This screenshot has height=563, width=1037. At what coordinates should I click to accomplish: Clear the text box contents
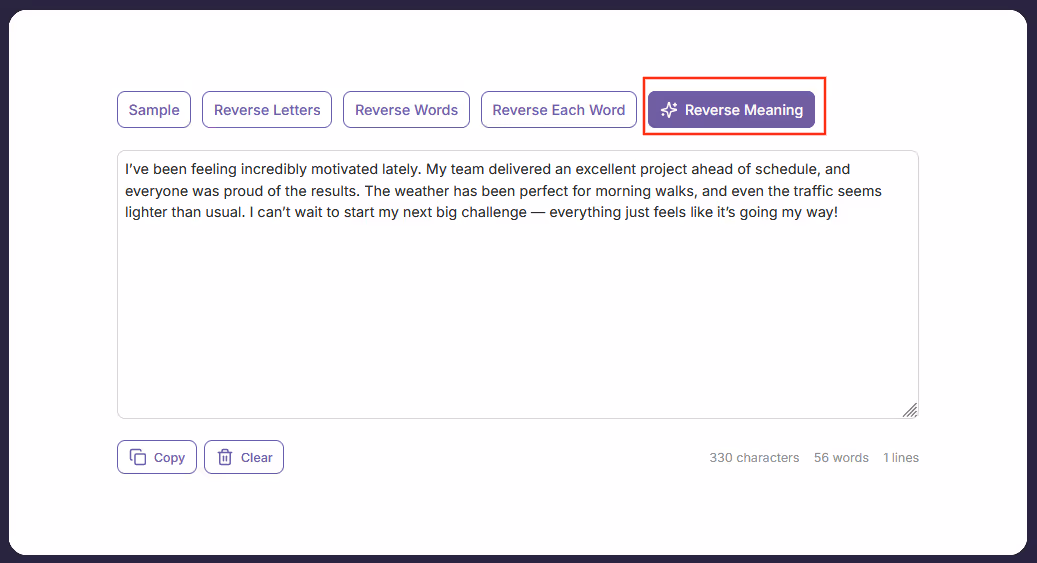pyautogui.click(x=244, y=457)
